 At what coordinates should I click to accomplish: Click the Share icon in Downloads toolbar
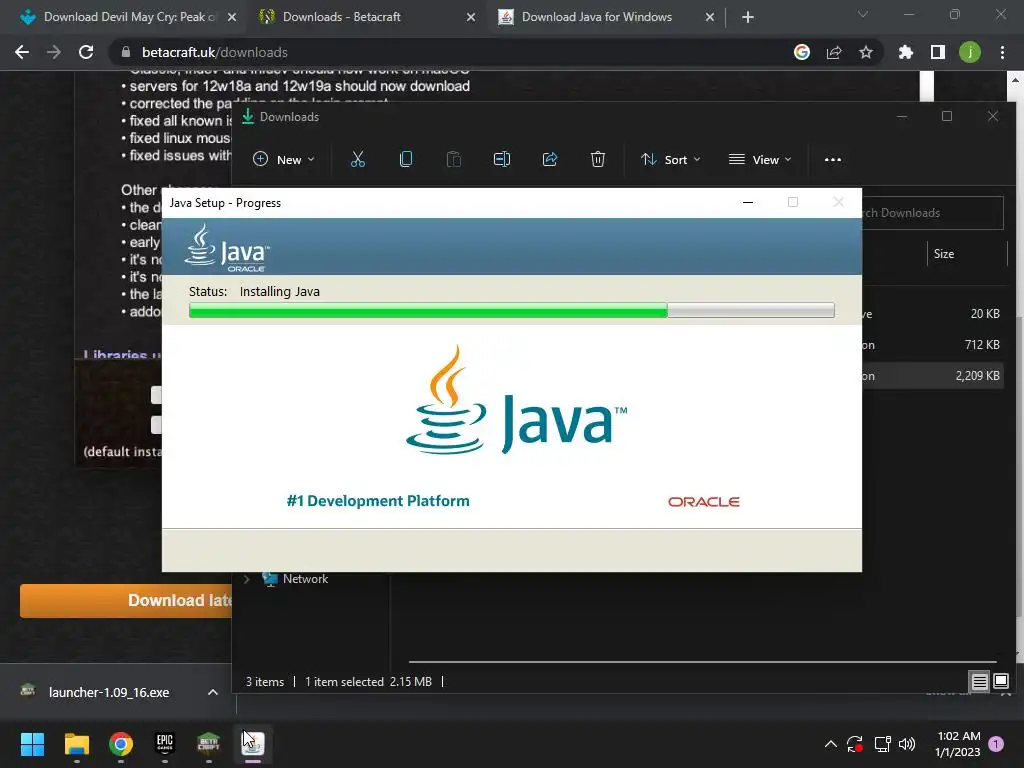(x=550, y=159)
